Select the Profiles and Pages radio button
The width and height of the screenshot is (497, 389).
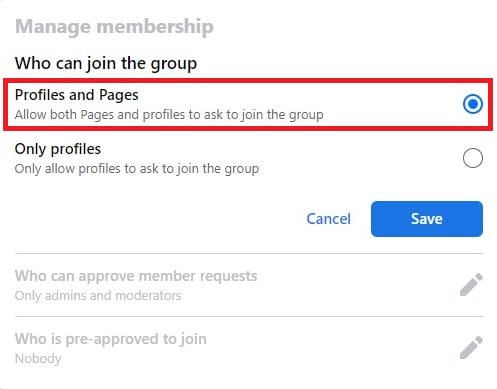pos(473,104)
